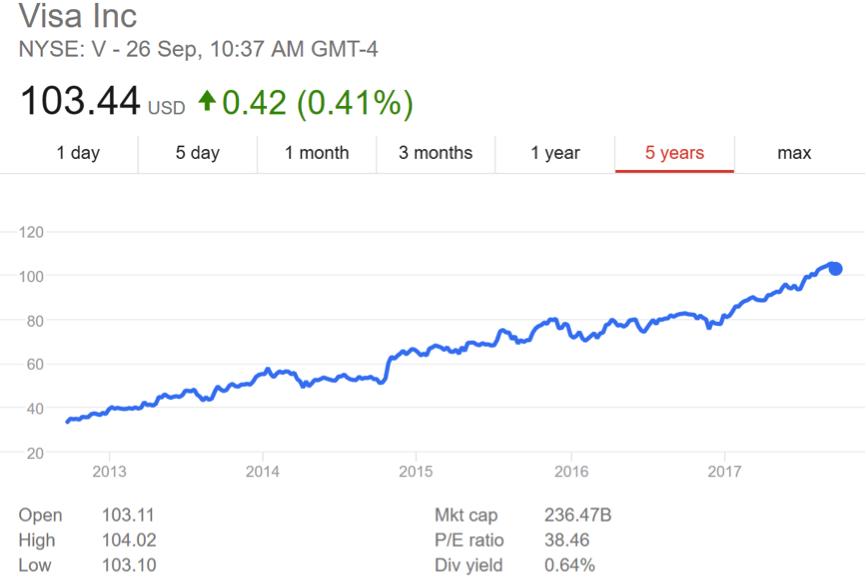This screenshot has height=588, width=866.
Task: Select the 5 day range tab
Action: (x=197, y=153)
